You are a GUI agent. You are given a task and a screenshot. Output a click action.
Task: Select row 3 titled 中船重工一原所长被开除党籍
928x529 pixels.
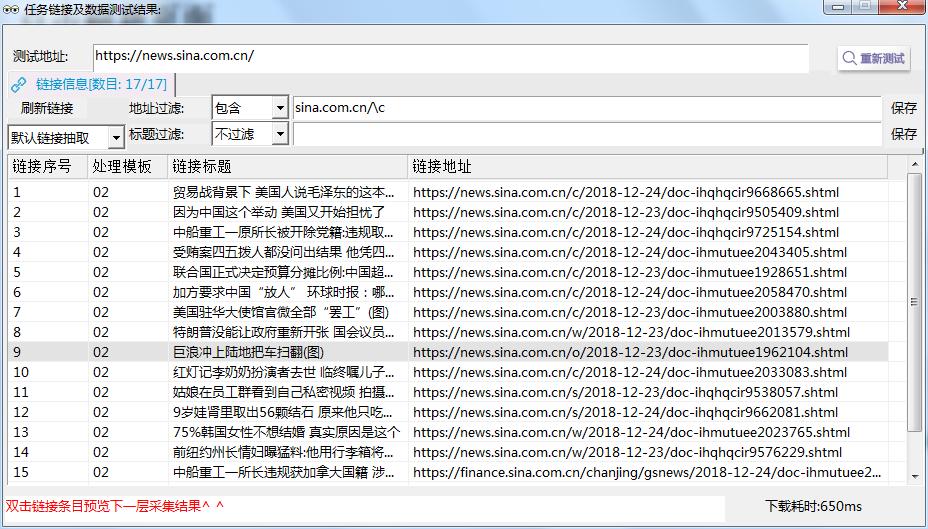[x=448, y=233]
